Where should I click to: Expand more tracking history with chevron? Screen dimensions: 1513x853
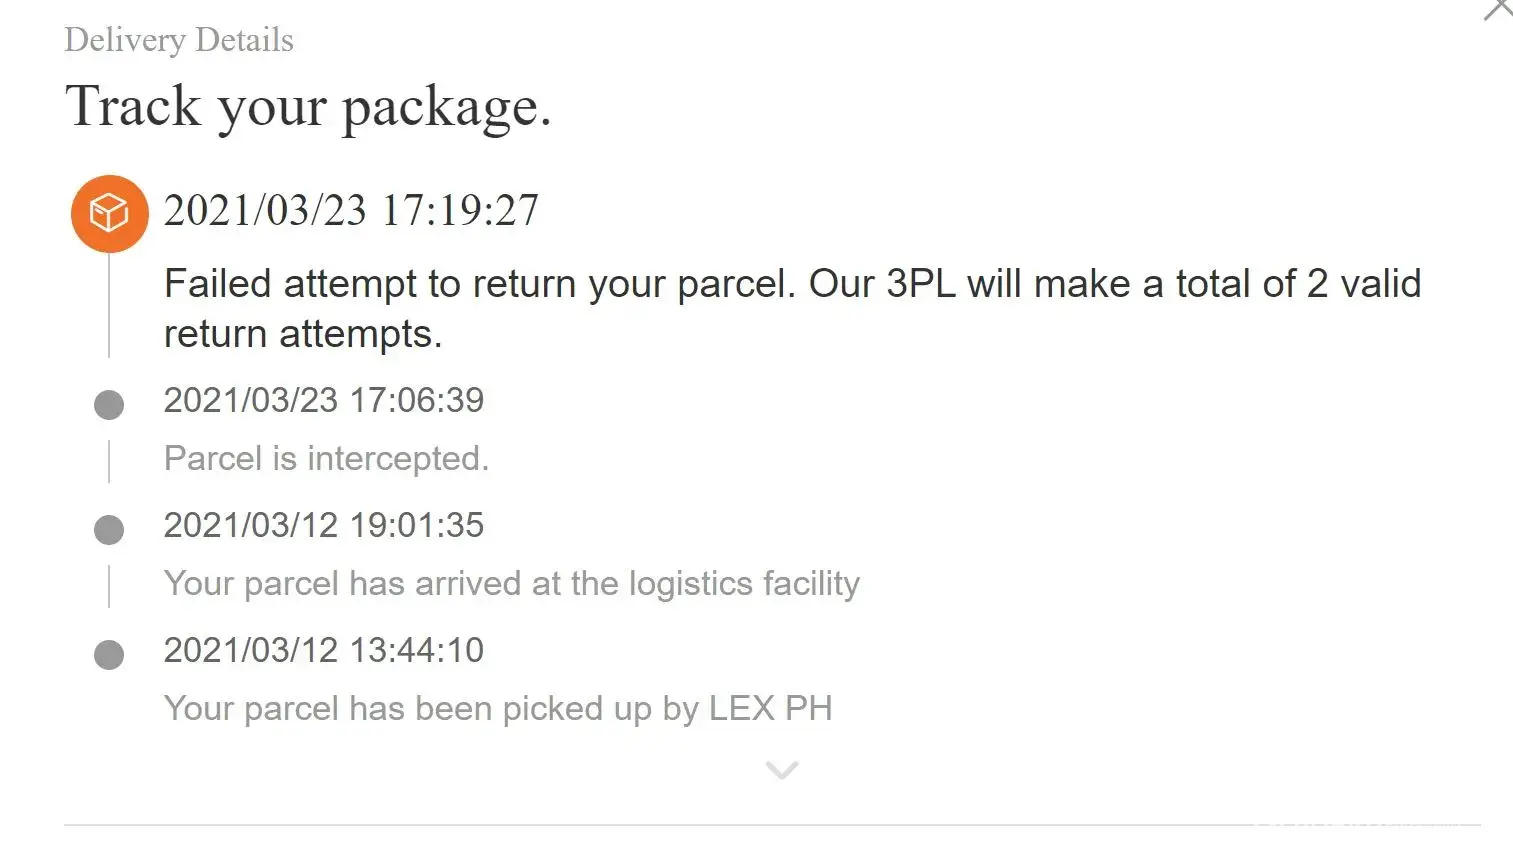click(x=781, y=770)
